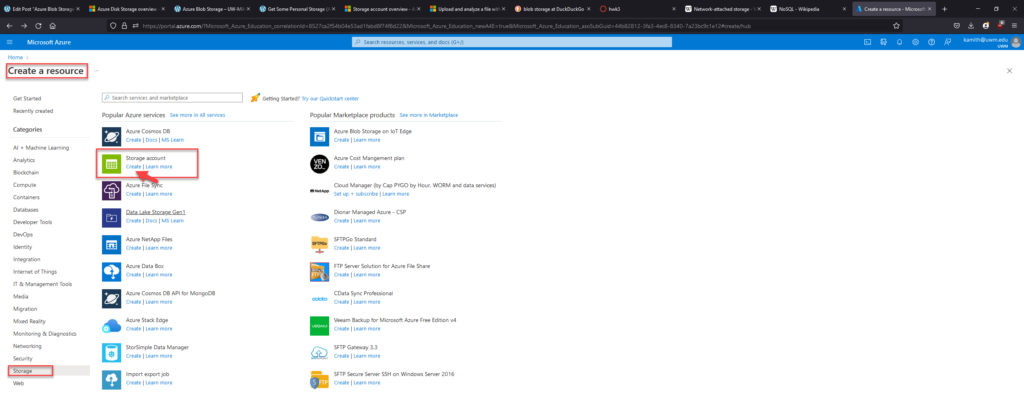Viewport: 1024px width, 420px height.
Task: Click the Azure Blob Storage on IoT Edge icon
Action: coord(319,137)
